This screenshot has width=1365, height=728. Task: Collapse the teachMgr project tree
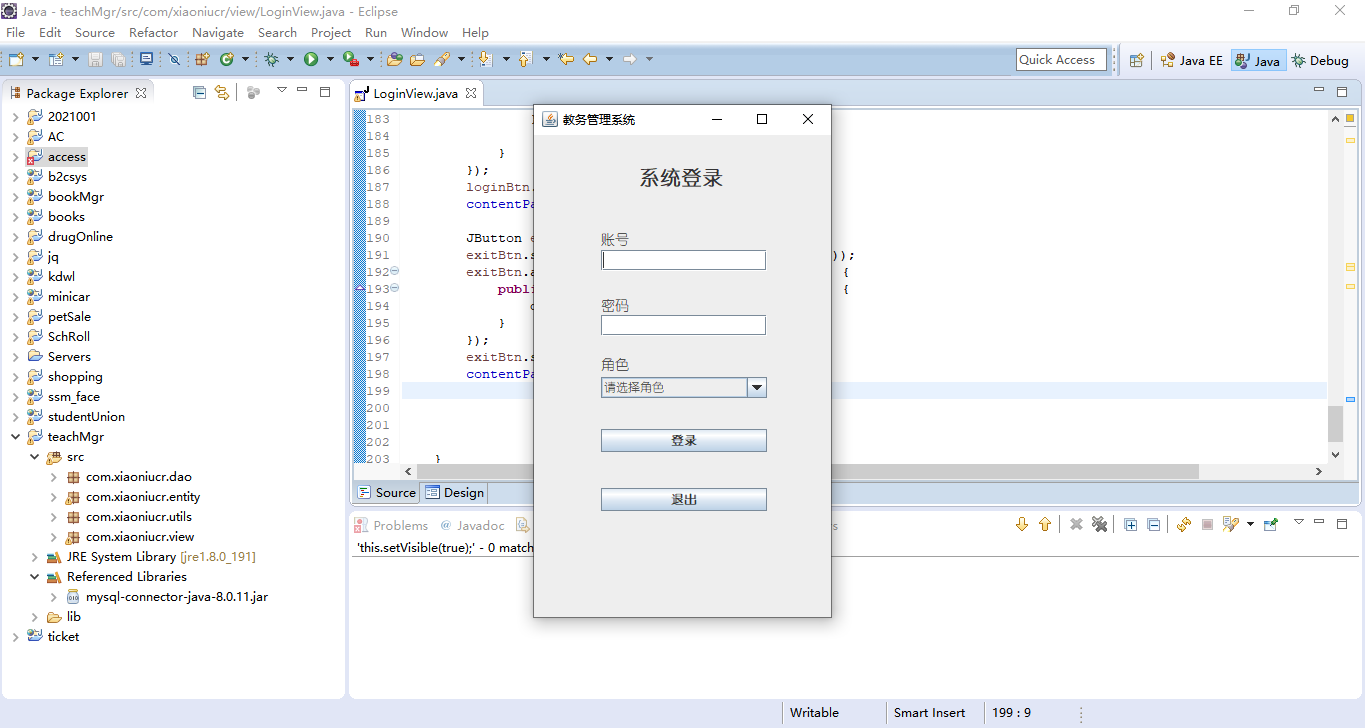click(16, 437)
